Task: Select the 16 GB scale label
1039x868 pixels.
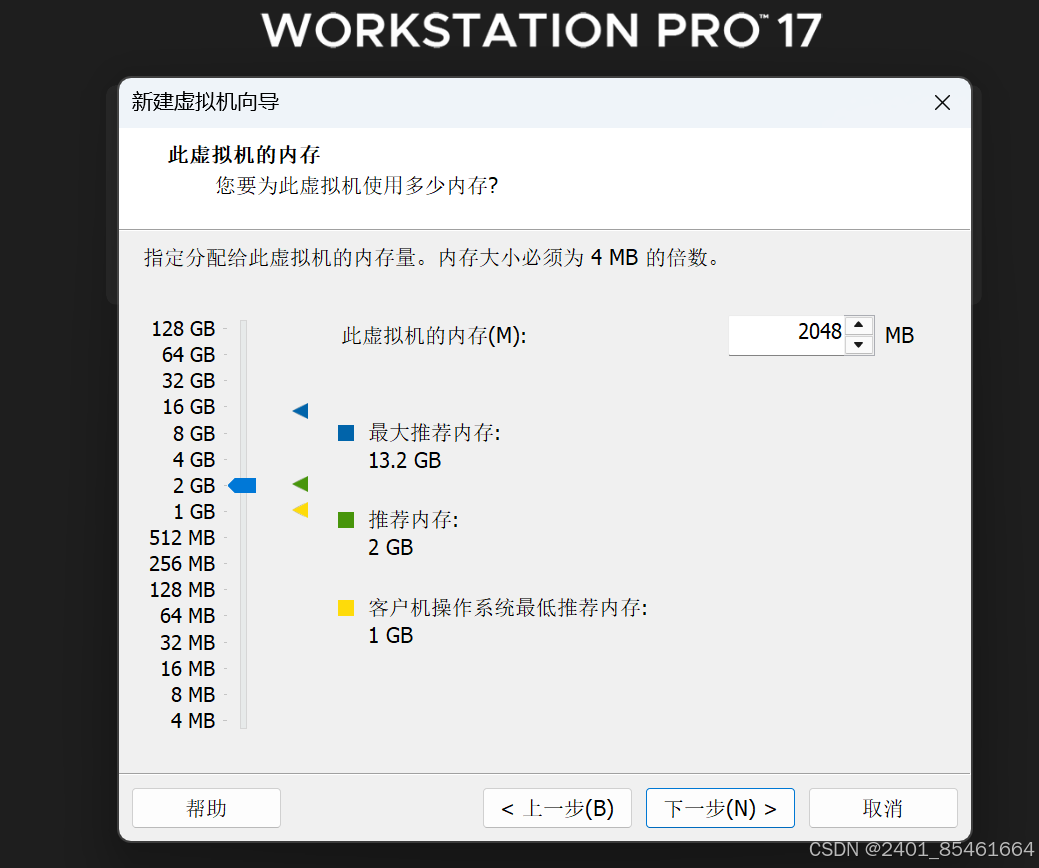Action: click(x=189, y=407)
